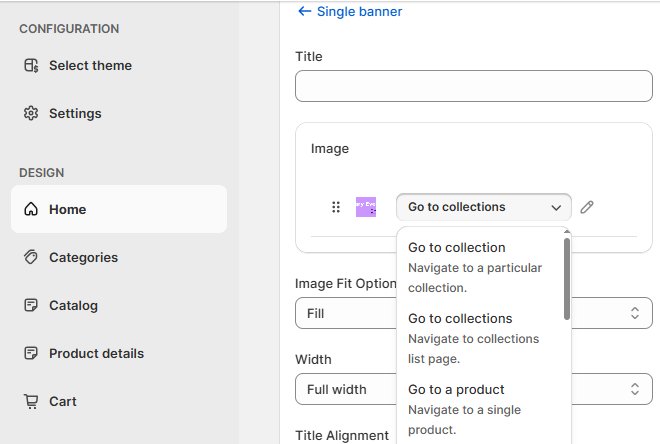The image size is (660, 444).
Task: Click the Cart shopping cart icon
Action: pos(31,401)
